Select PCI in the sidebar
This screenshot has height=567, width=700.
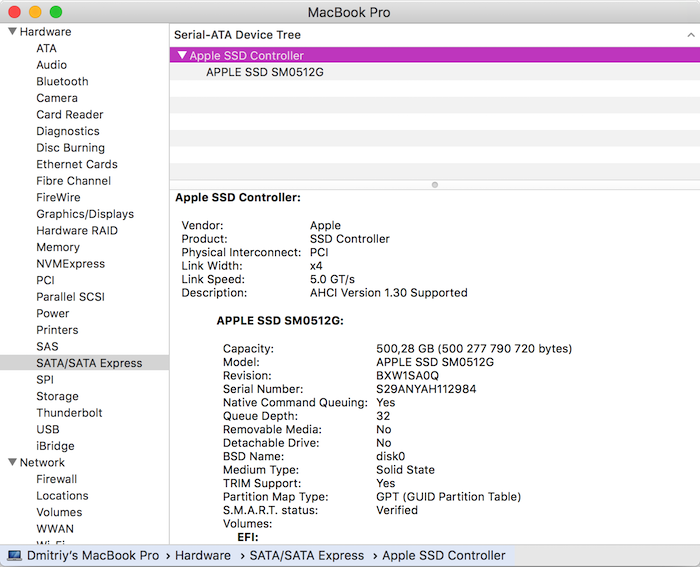[x=46, y=280]
